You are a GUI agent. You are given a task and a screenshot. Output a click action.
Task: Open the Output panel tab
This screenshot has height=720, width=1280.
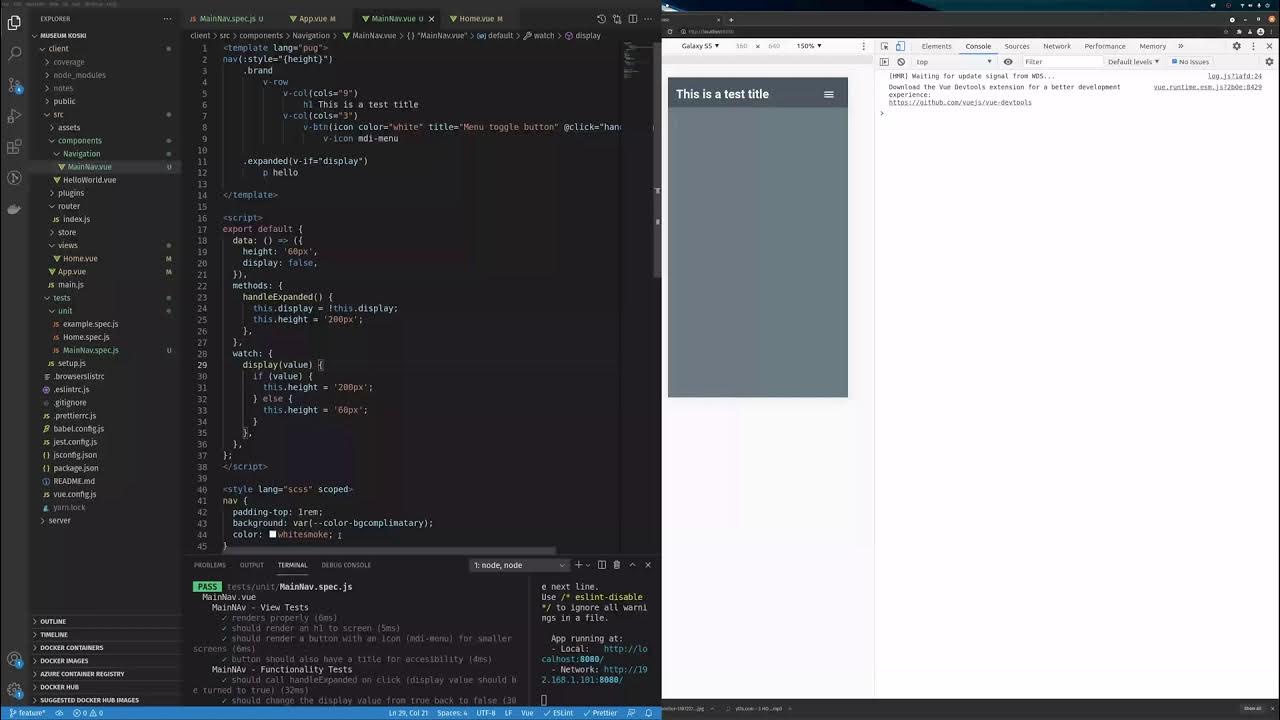251,565
